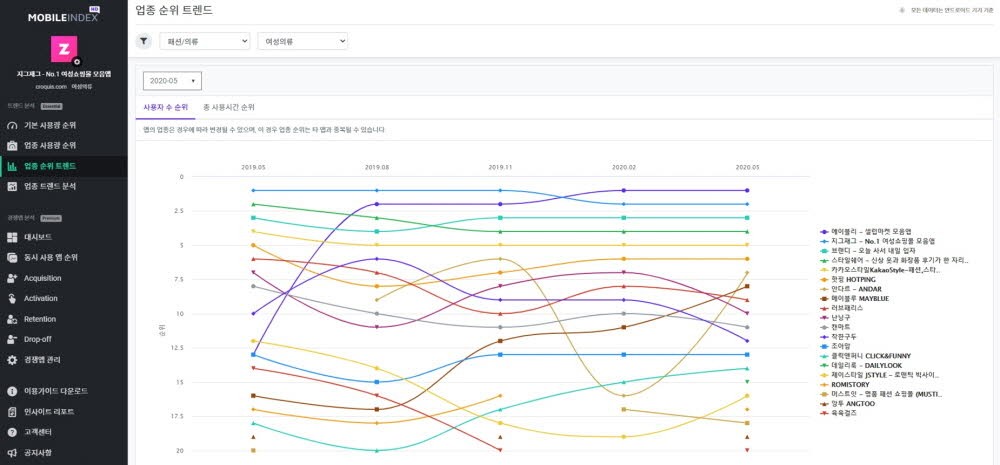Screen dimensions: 1000x465
Task: Click the Acquisition person-plus icon
Action: [11, 278]
